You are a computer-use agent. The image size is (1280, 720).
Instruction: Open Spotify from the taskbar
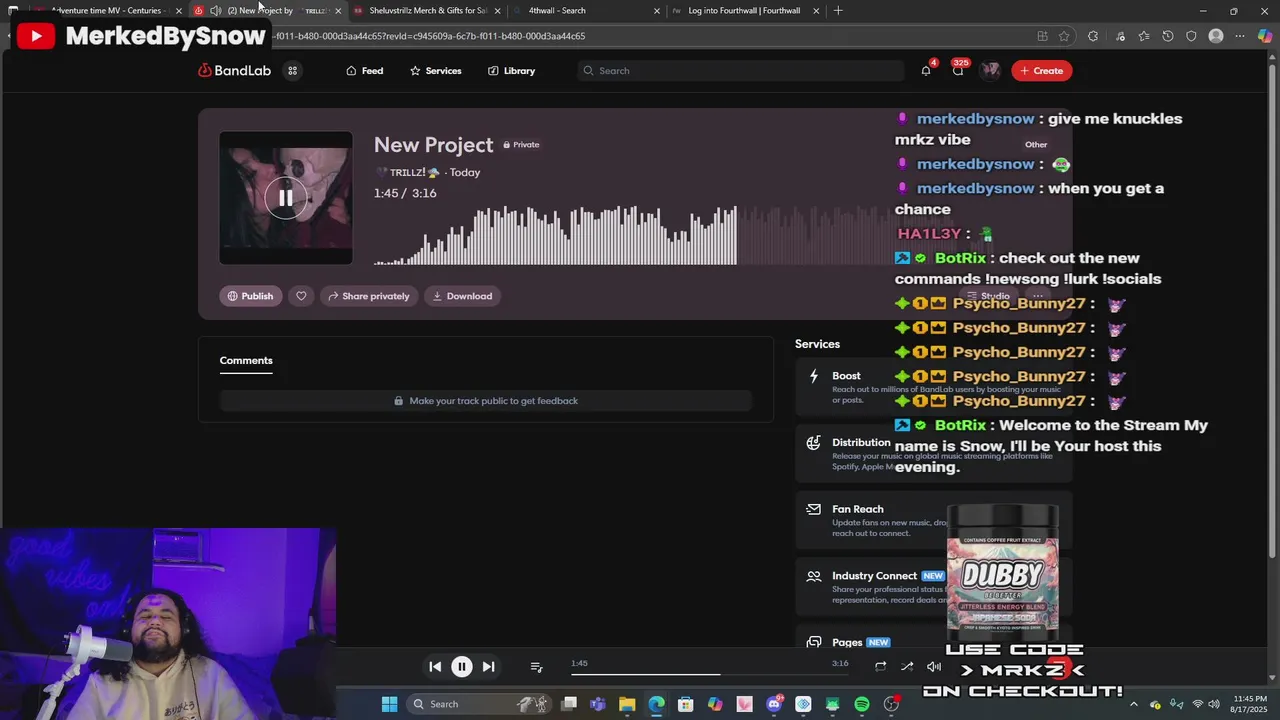tap(862, 704)
